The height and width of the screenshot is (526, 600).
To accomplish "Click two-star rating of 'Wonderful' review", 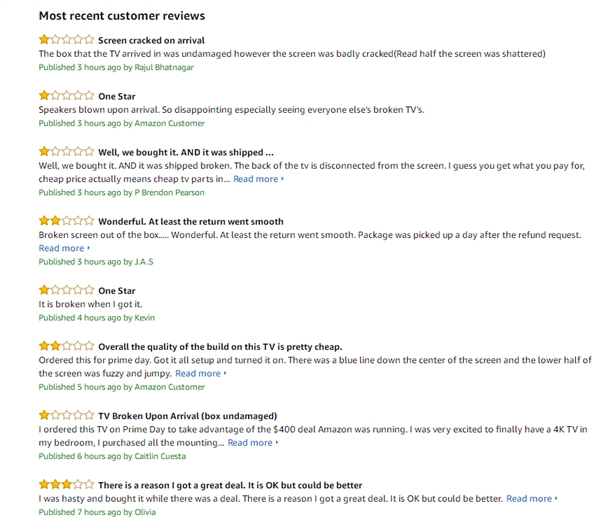I will tap(66, 221).
